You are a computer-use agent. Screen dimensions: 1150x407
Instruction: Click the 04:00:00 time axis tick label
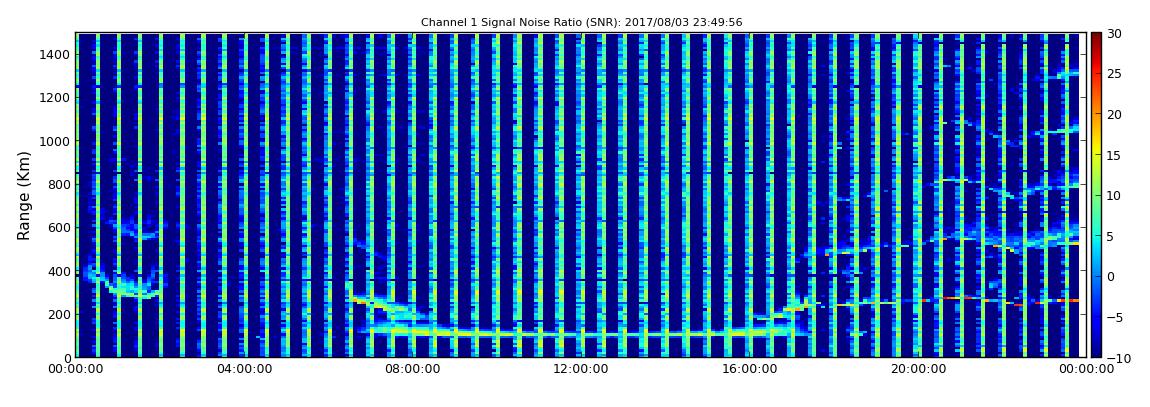pos(244,369)
